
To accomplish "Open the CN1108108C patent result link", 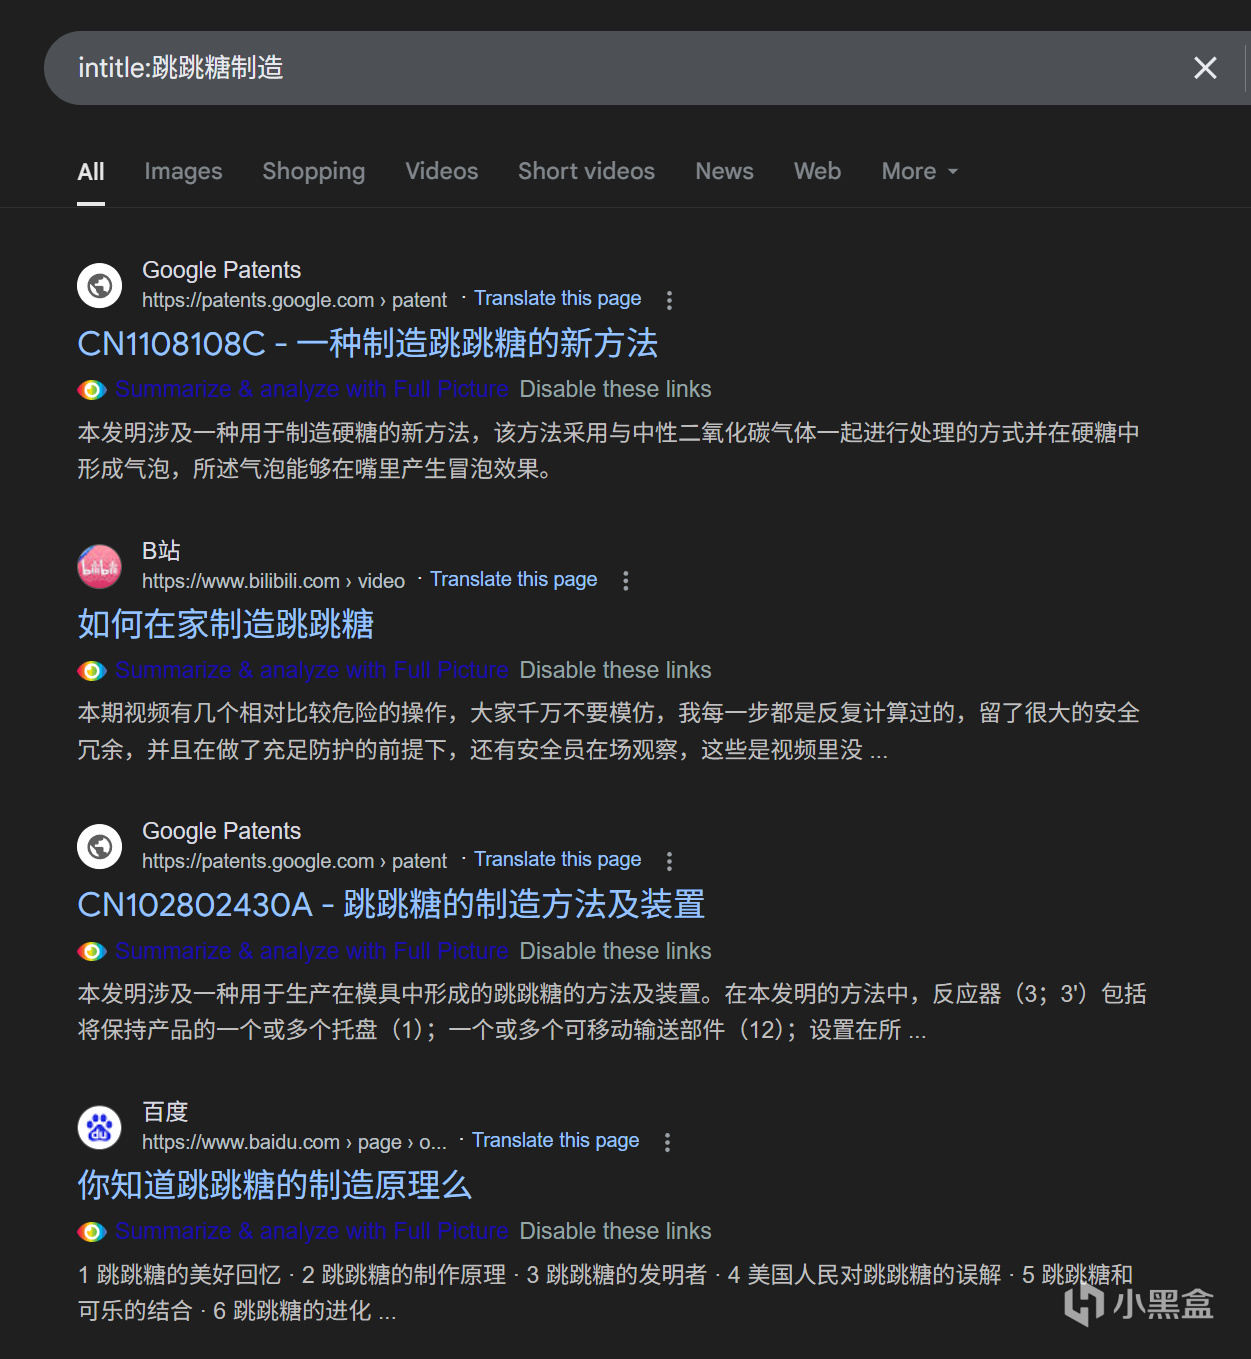I will [367, 344].
